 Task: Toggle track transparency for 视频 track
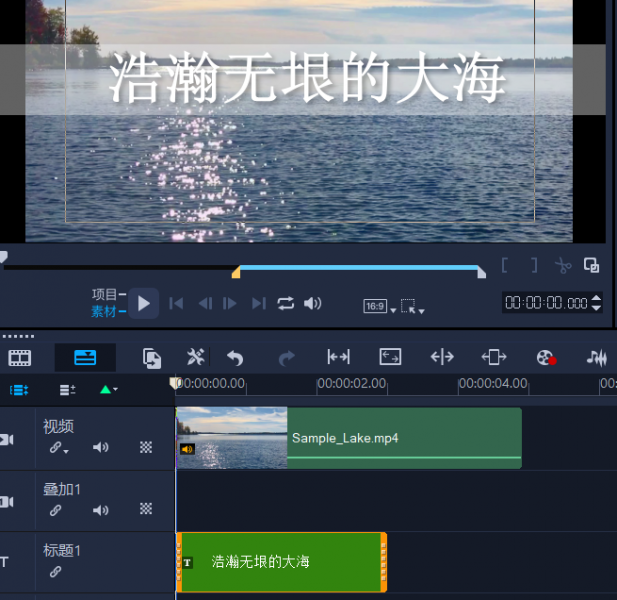[x=146, y=447]
